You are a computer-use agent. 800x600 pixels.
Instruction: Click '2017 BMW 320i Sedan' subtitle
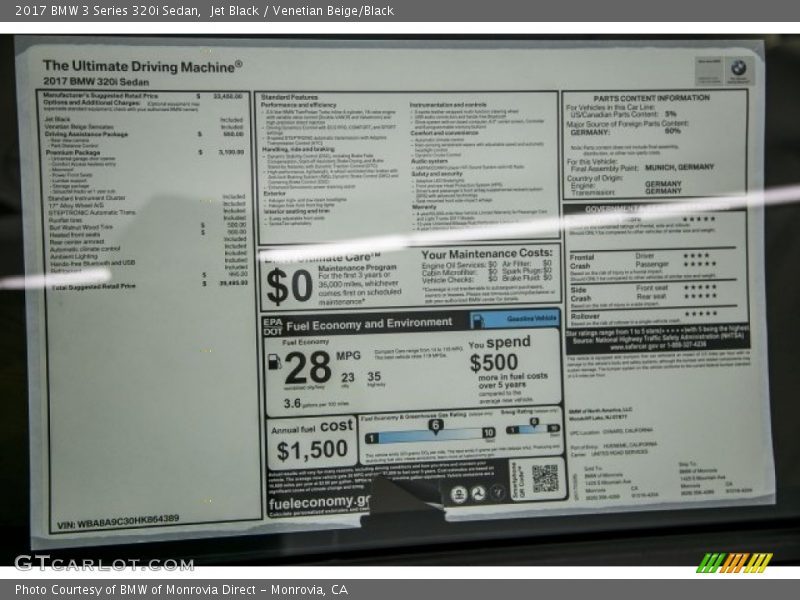tap(96, 82)
